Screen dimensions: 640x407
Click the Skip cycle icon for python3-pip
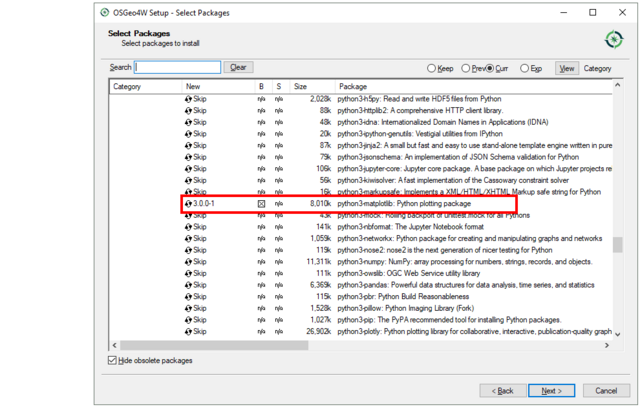[188, 320]
